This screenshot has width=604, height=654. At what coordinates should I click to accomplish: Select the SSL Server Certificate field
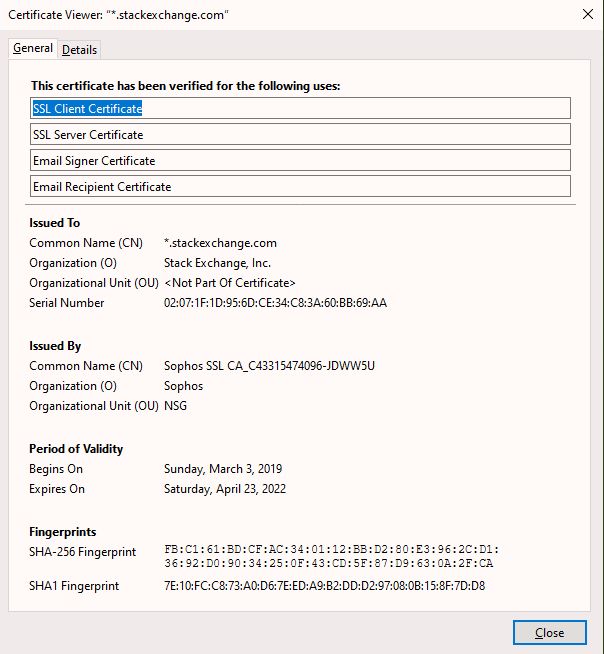[300, 134]
